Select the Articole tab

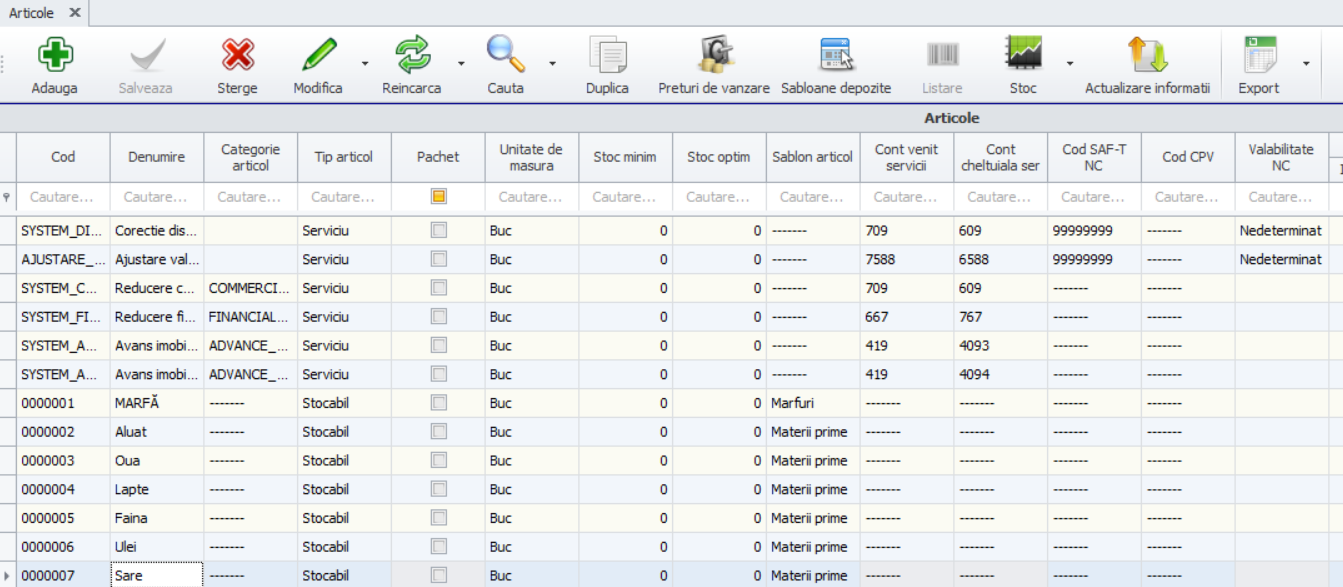pos(31,13)
